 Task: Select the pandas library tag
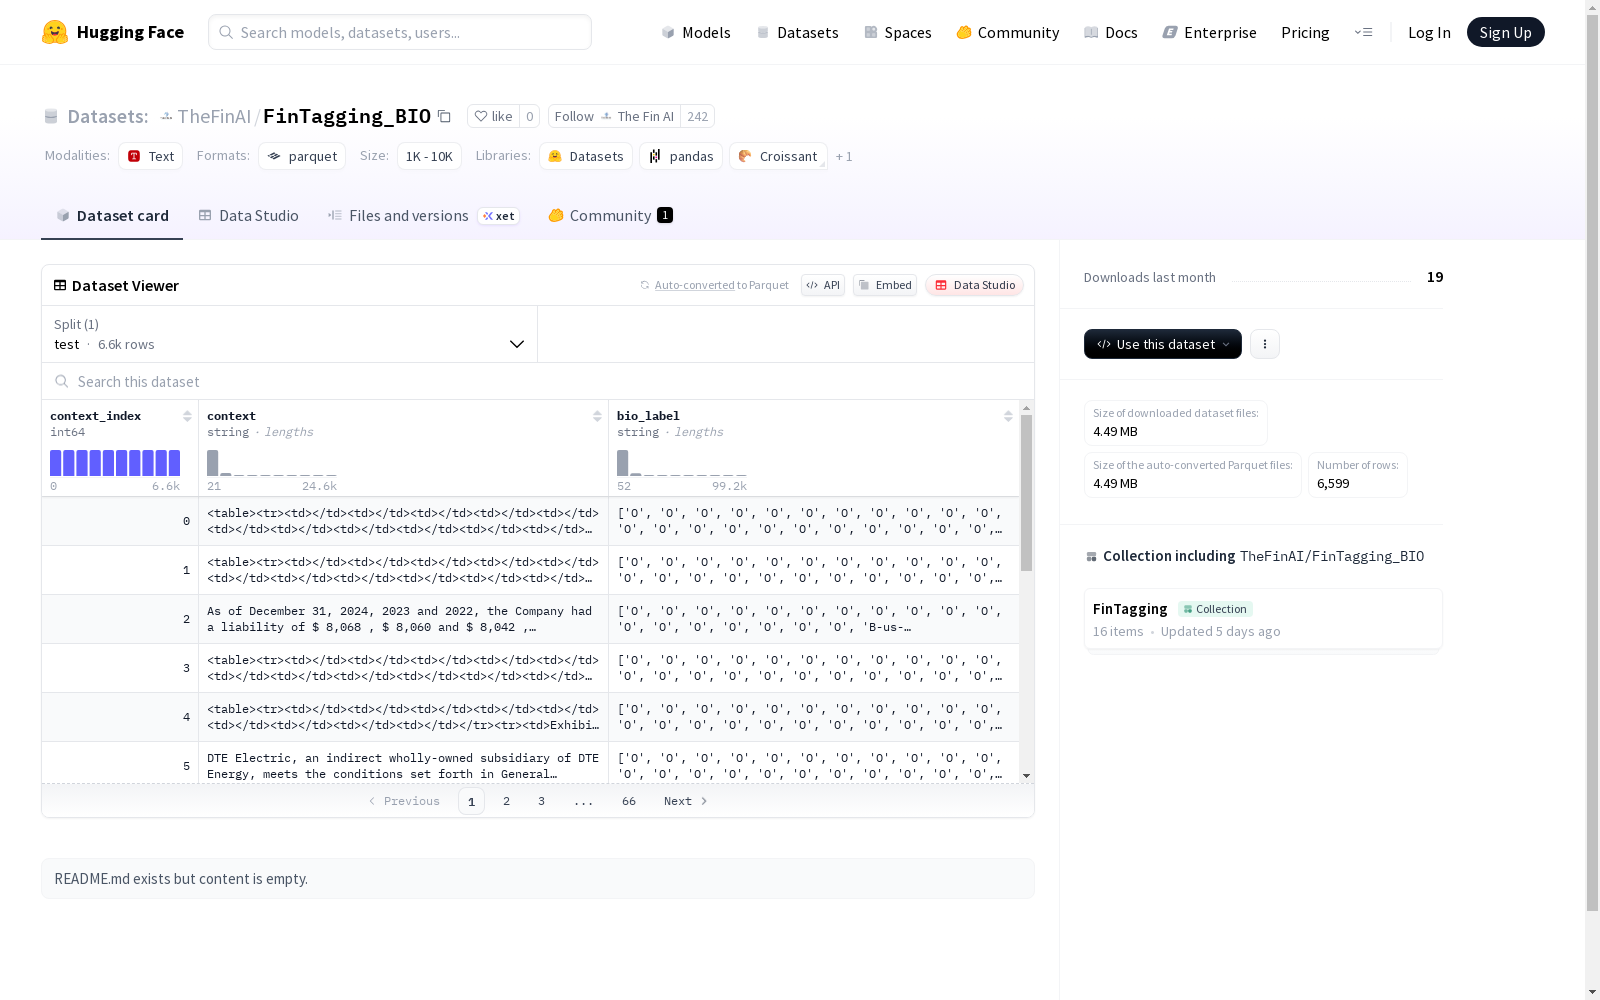(x=681, y=156)
